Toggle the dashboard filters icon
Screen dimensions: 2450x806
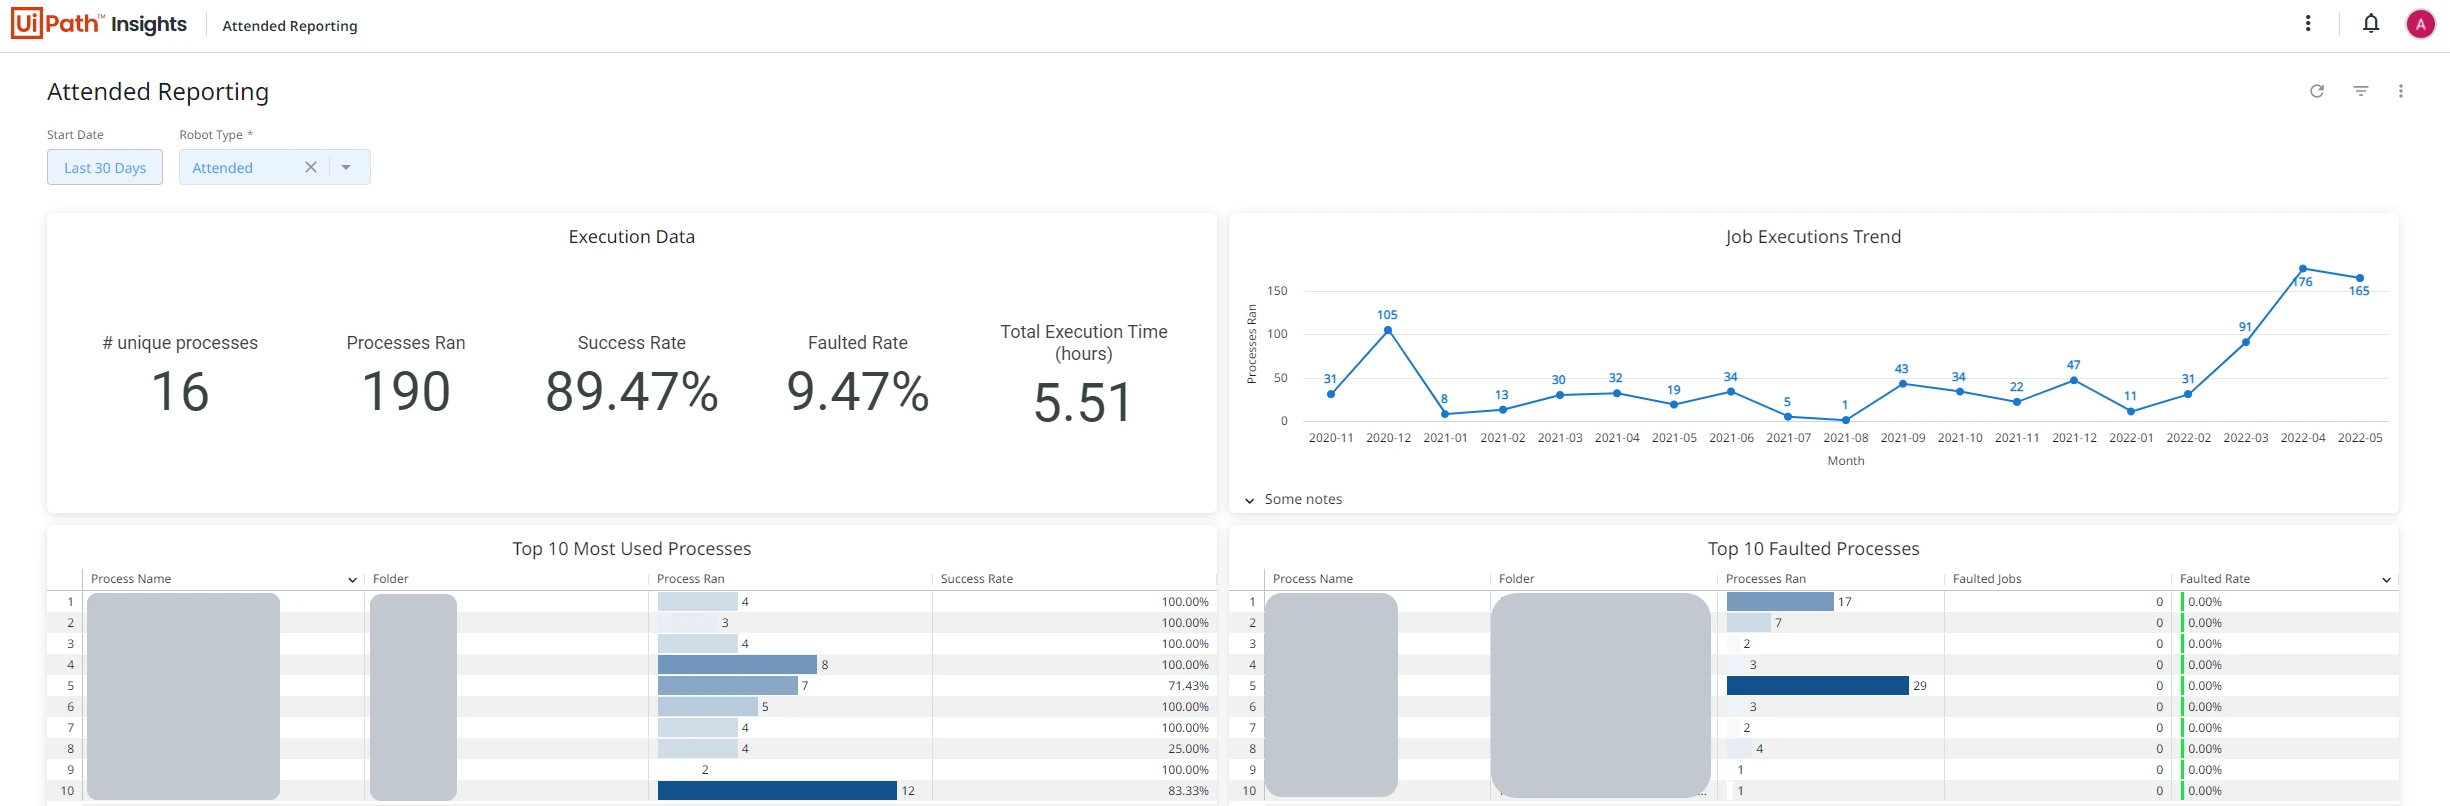[x=2361, y=91]
